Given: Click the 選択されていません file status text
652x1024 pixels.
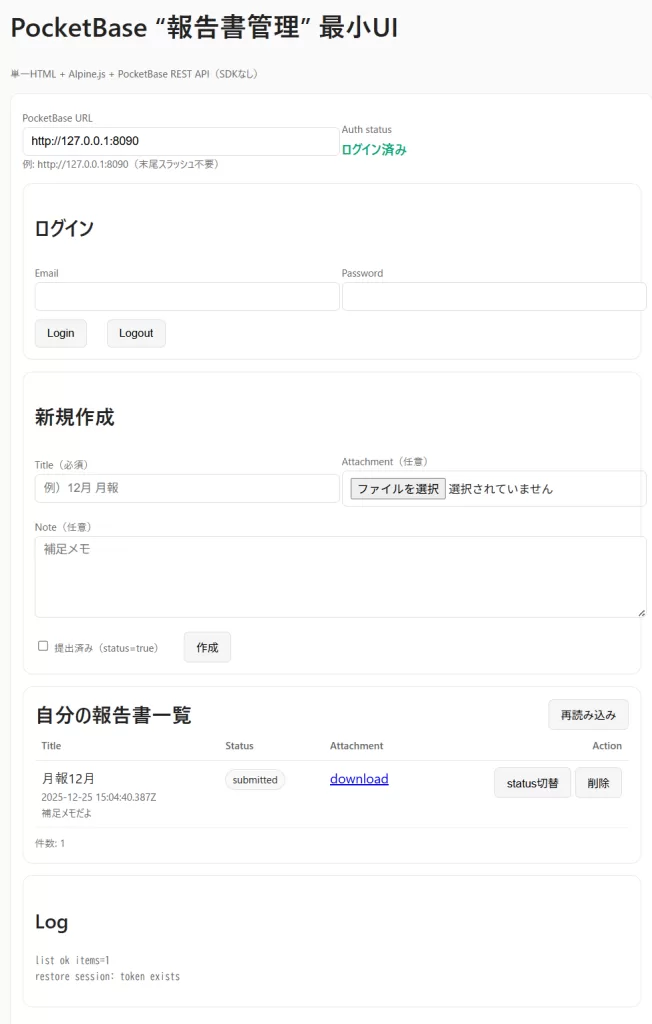Looking at the screenshot, I should click(x=500, y=488).
